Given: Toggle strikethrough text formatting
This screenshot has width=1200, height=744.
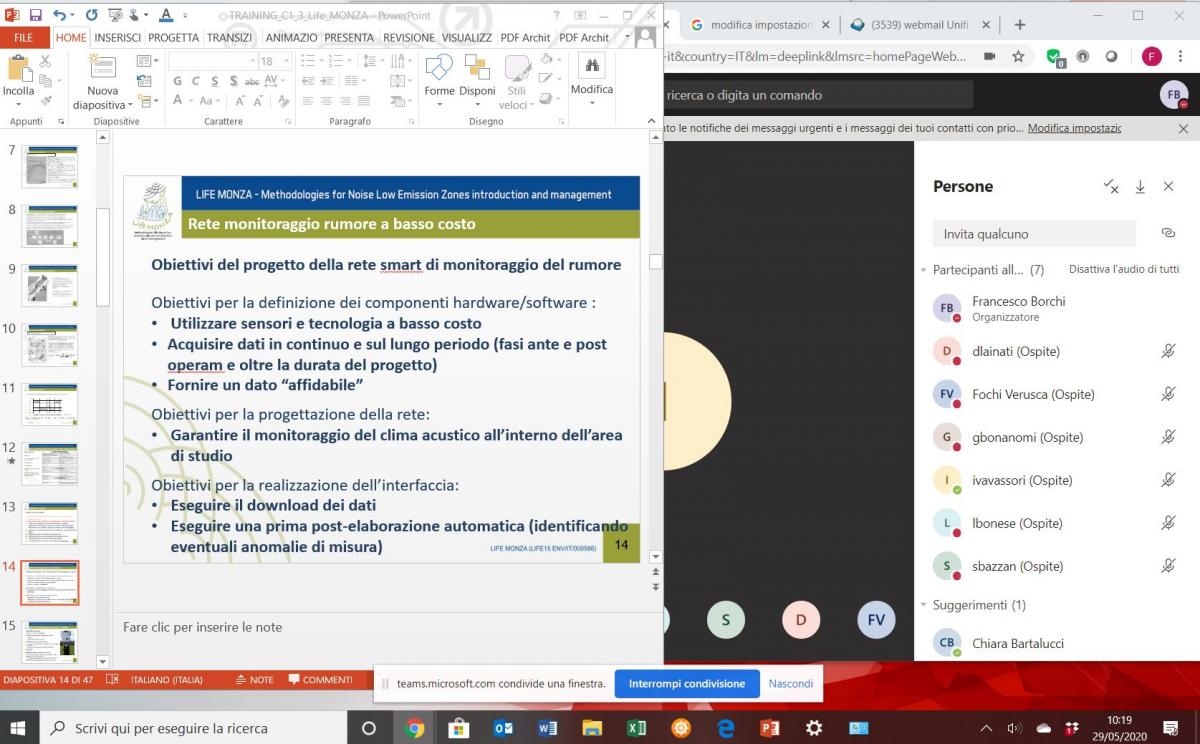Looking at the screenshot, I should pyautogui.click(x=250, y=81).
